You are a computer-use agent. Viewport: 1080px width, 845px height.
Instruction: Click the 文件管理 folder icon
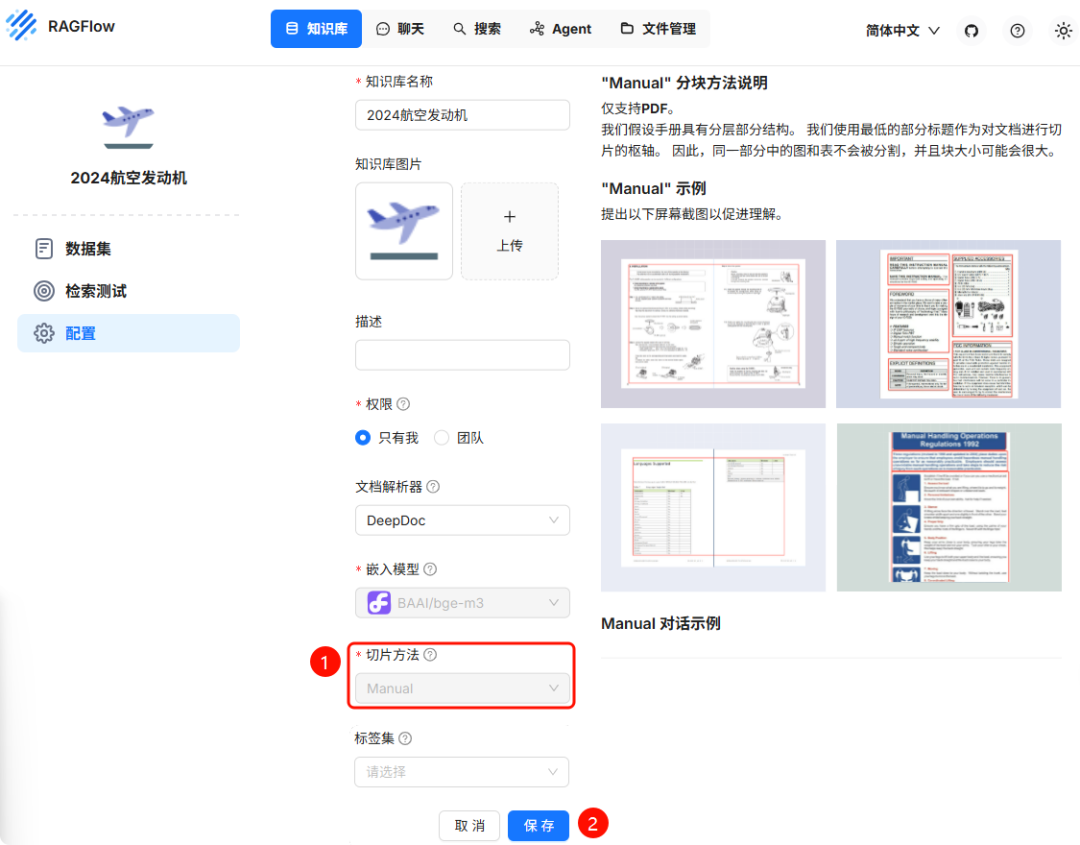(627, 28)
